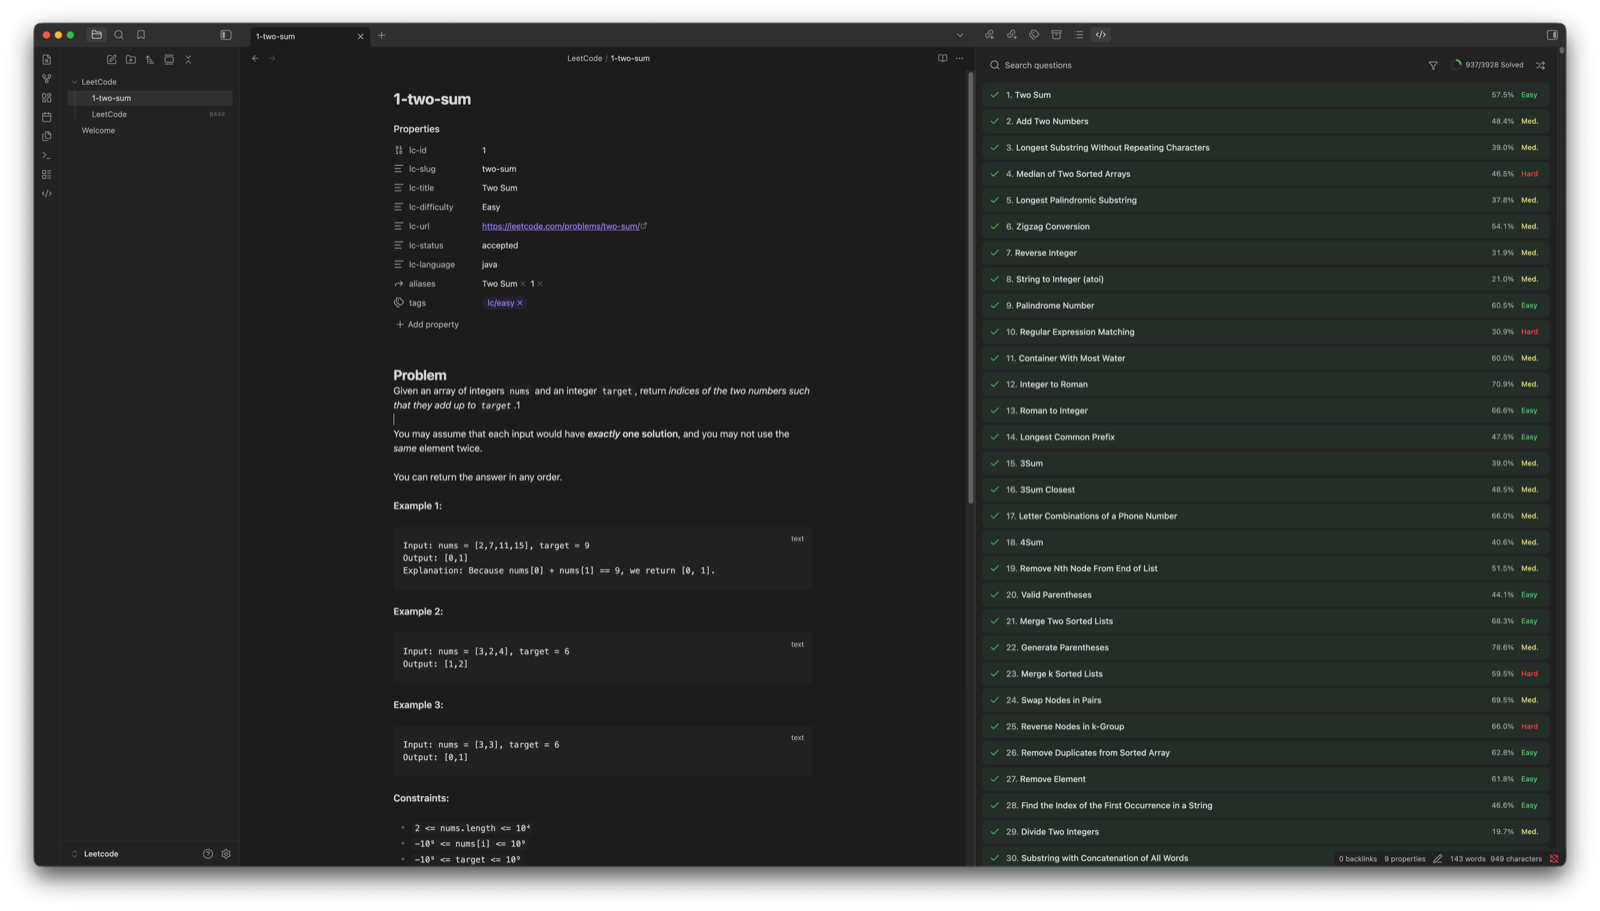Image resolution: width=1600 pixels, height=911 pixels.
Task: Open question 4. Median of Two Sorted Arrays
Action: pyautogui.click(x=1265, y=174)
